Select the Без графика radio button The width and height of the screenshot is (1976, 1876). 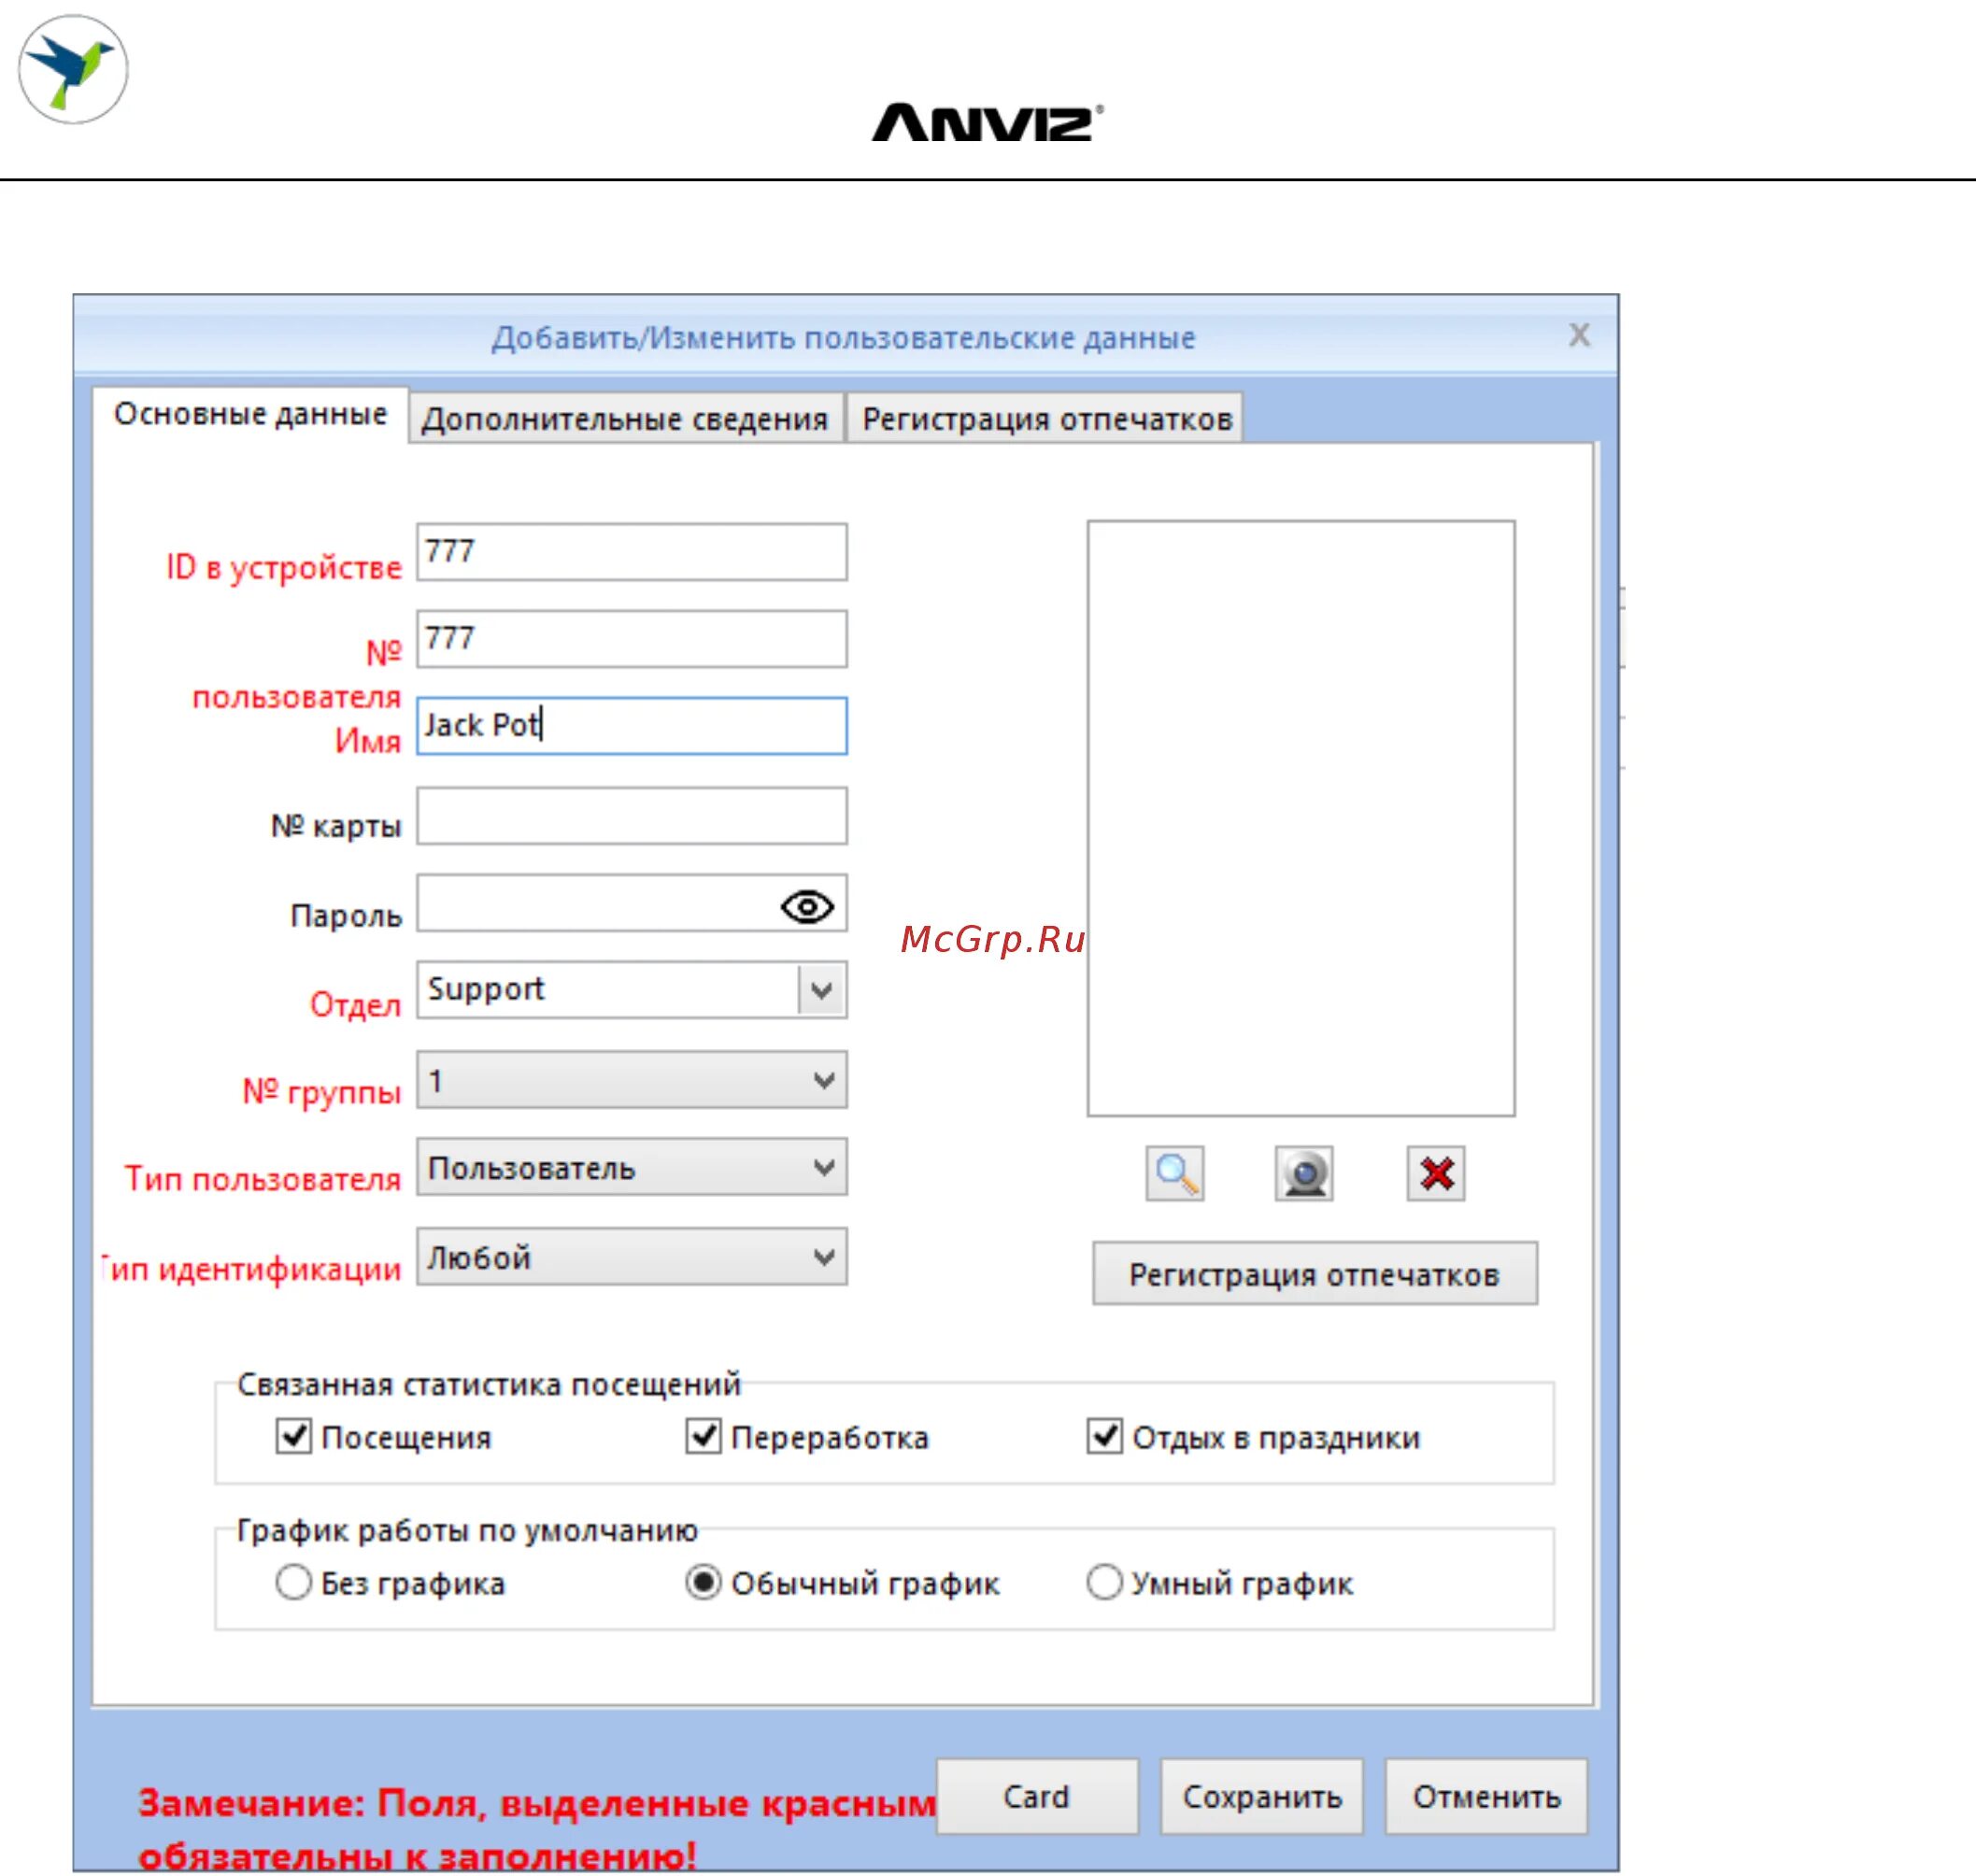coord(293,1582)
